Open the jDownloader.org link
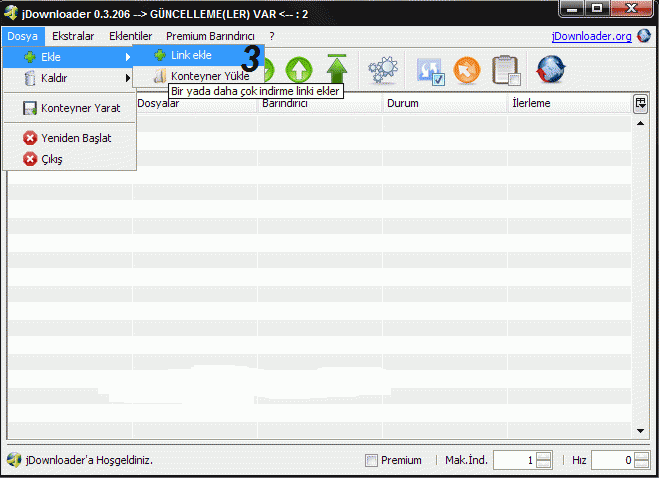 coord(591,36)
